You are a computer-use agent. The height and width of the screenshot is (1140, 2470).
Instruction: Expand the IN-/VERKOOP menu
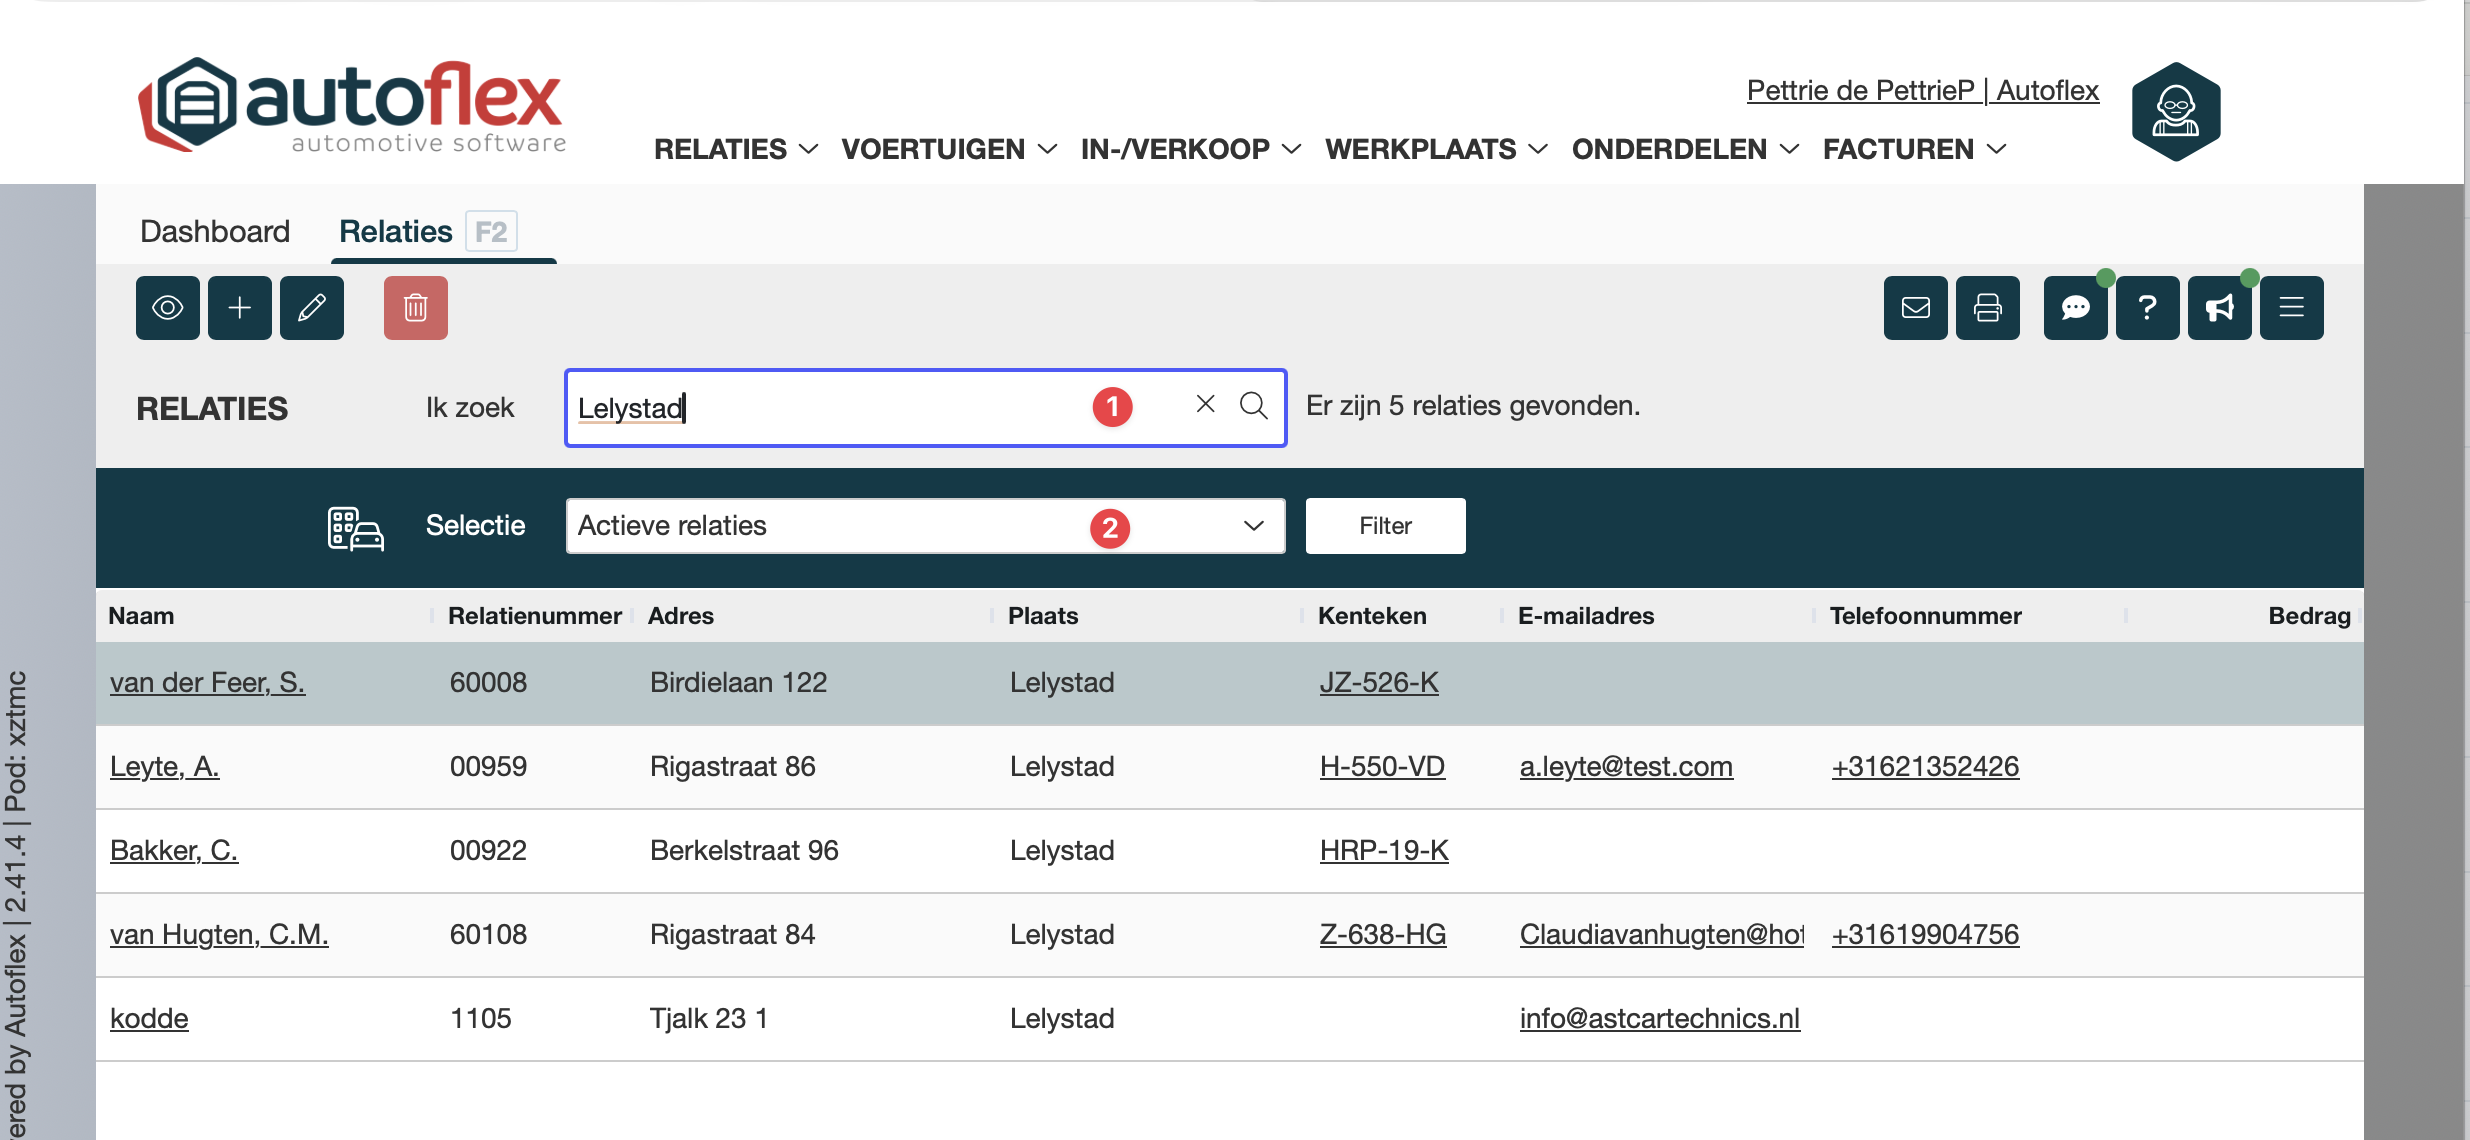pos(1191,149)
